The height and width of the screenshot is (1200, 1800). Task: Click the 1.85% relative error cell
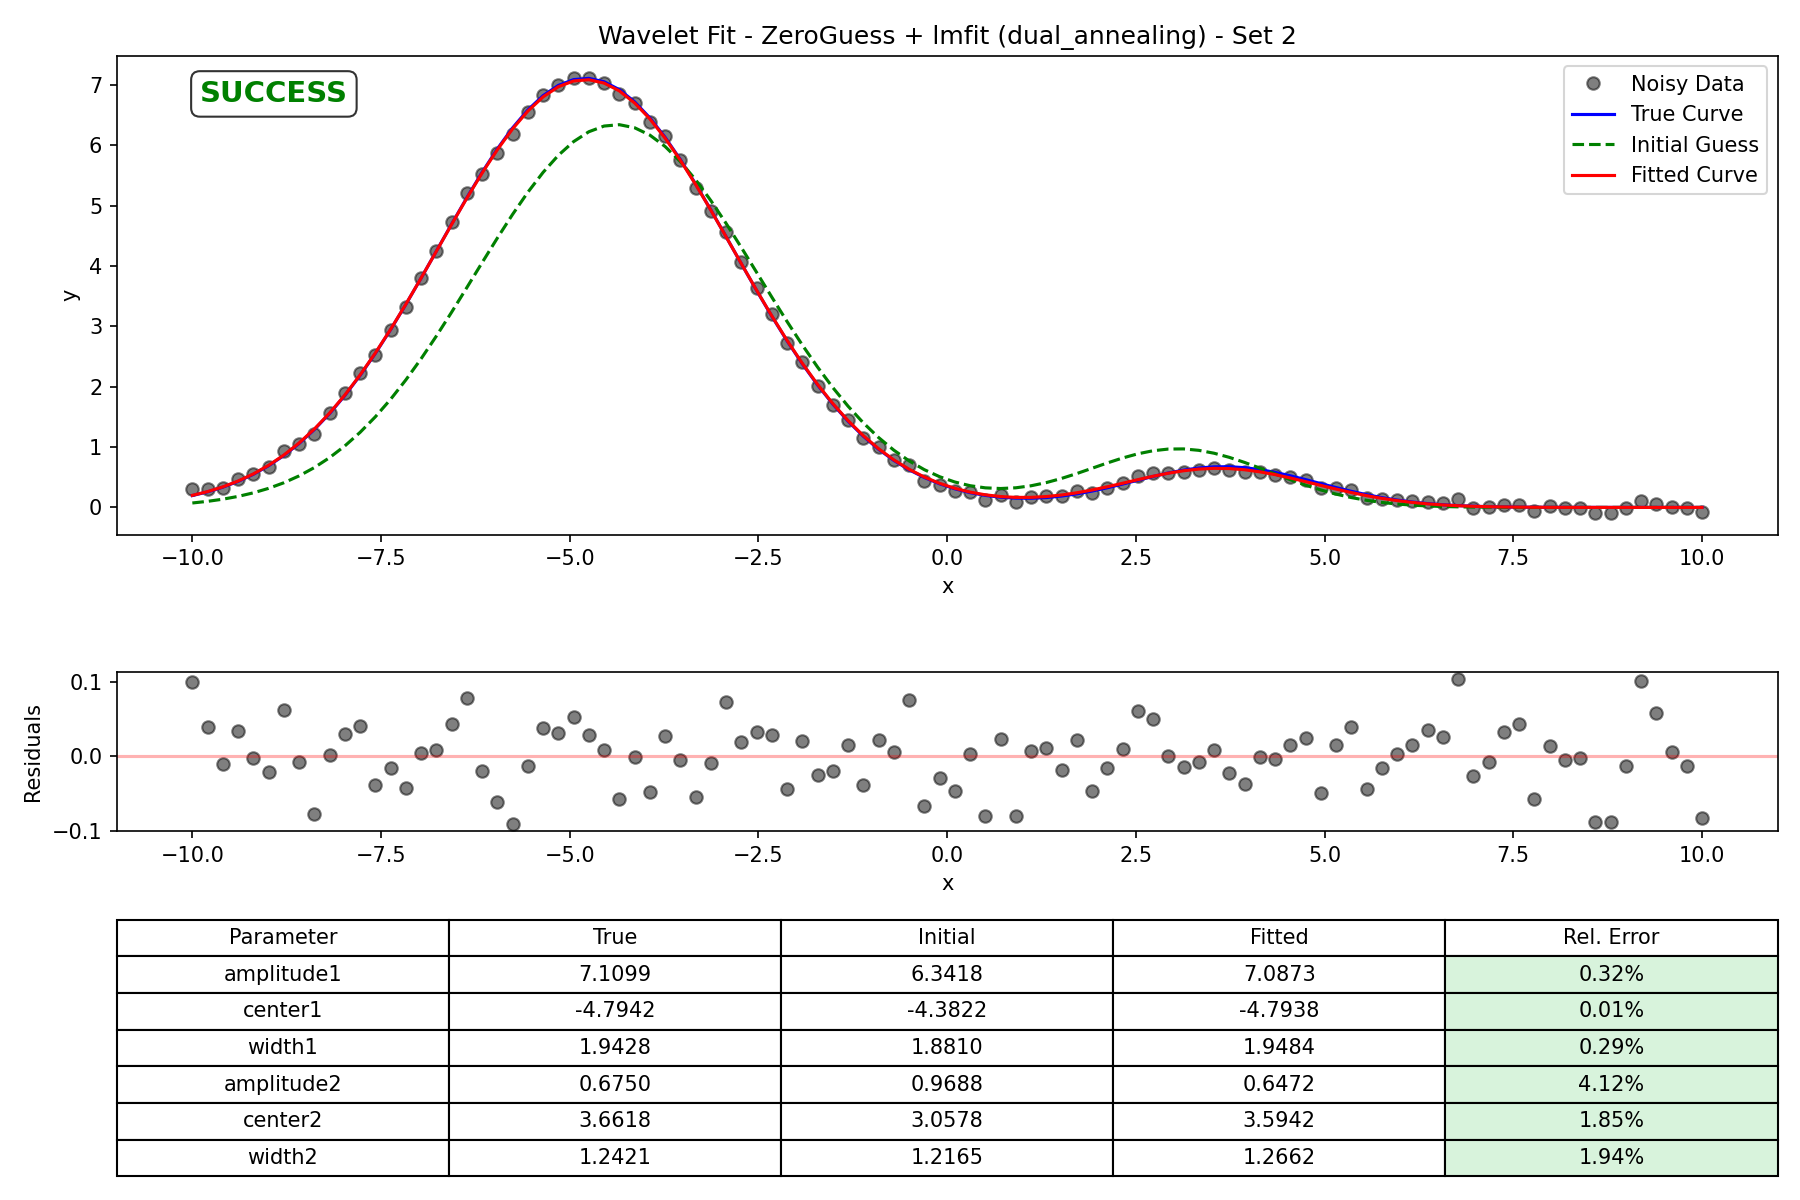[1611, 1121]
